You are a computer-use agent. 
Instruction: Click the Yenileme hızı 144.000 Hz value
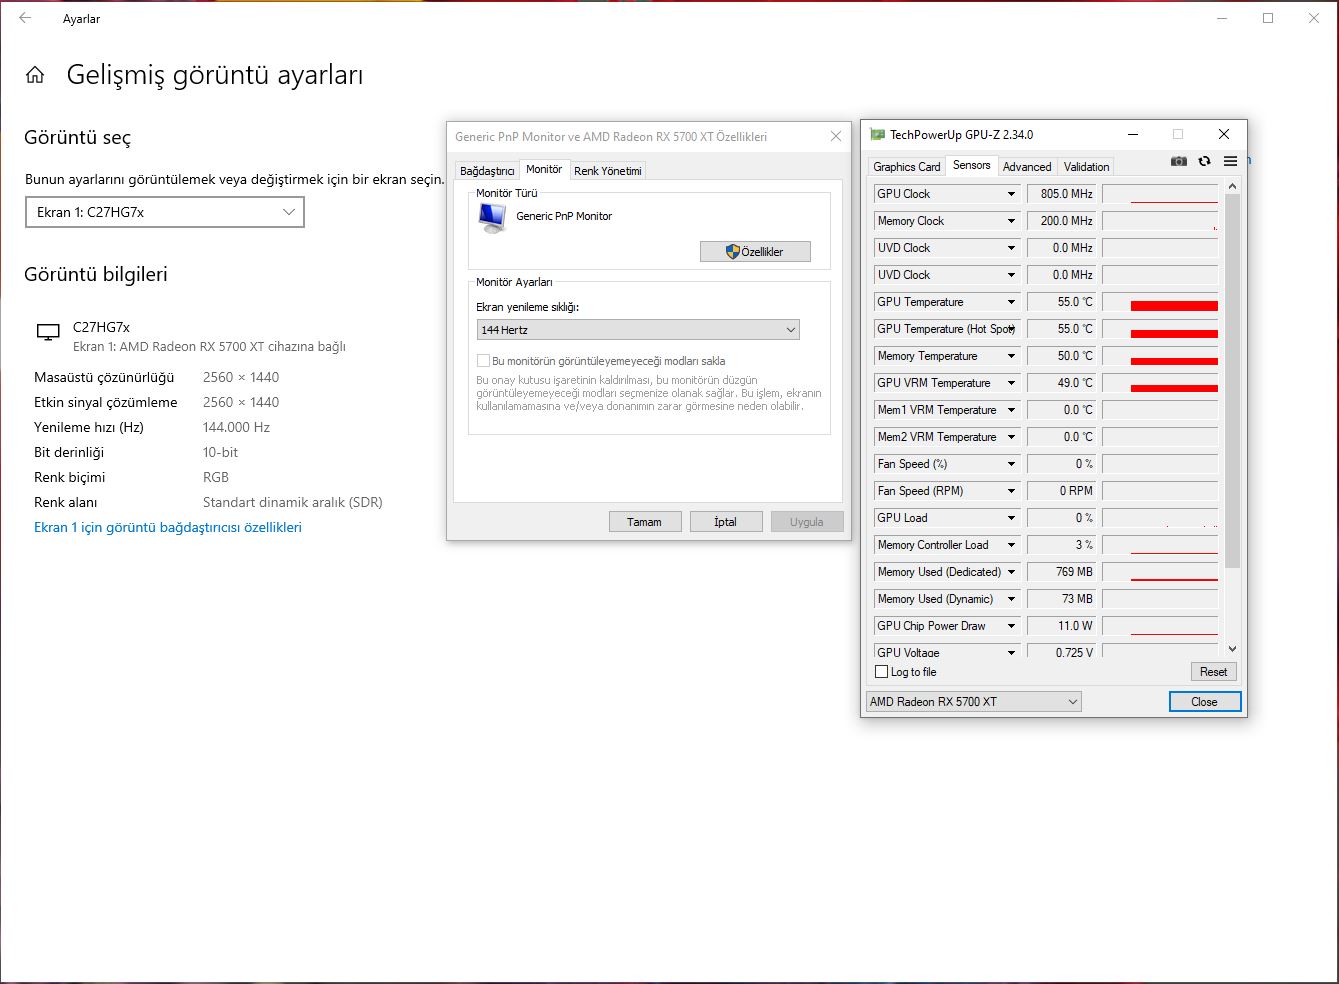click(237, 427)
